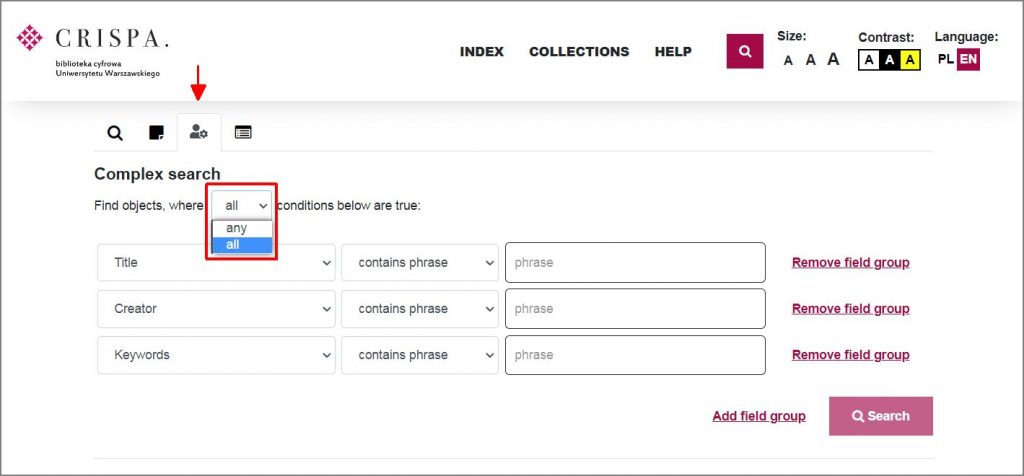Click the phrase input for Creator row
Screen dimensions: 1024x476
tap(635, 309)
